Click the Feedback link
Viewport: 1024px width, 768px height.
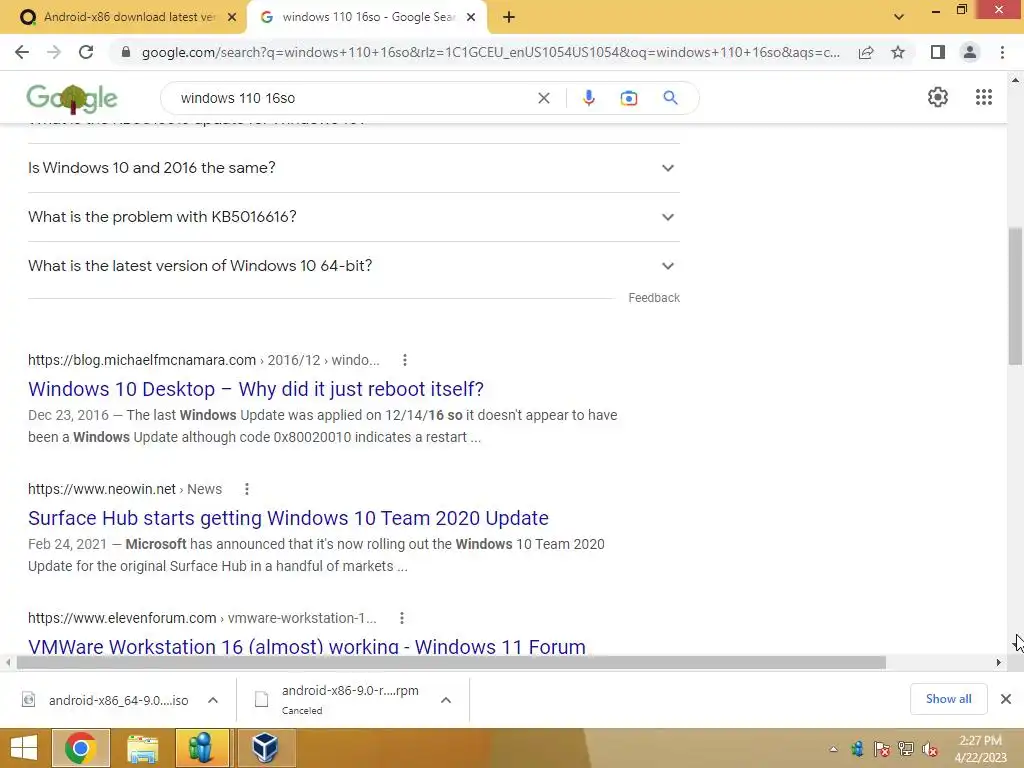(x=654, y=298)
